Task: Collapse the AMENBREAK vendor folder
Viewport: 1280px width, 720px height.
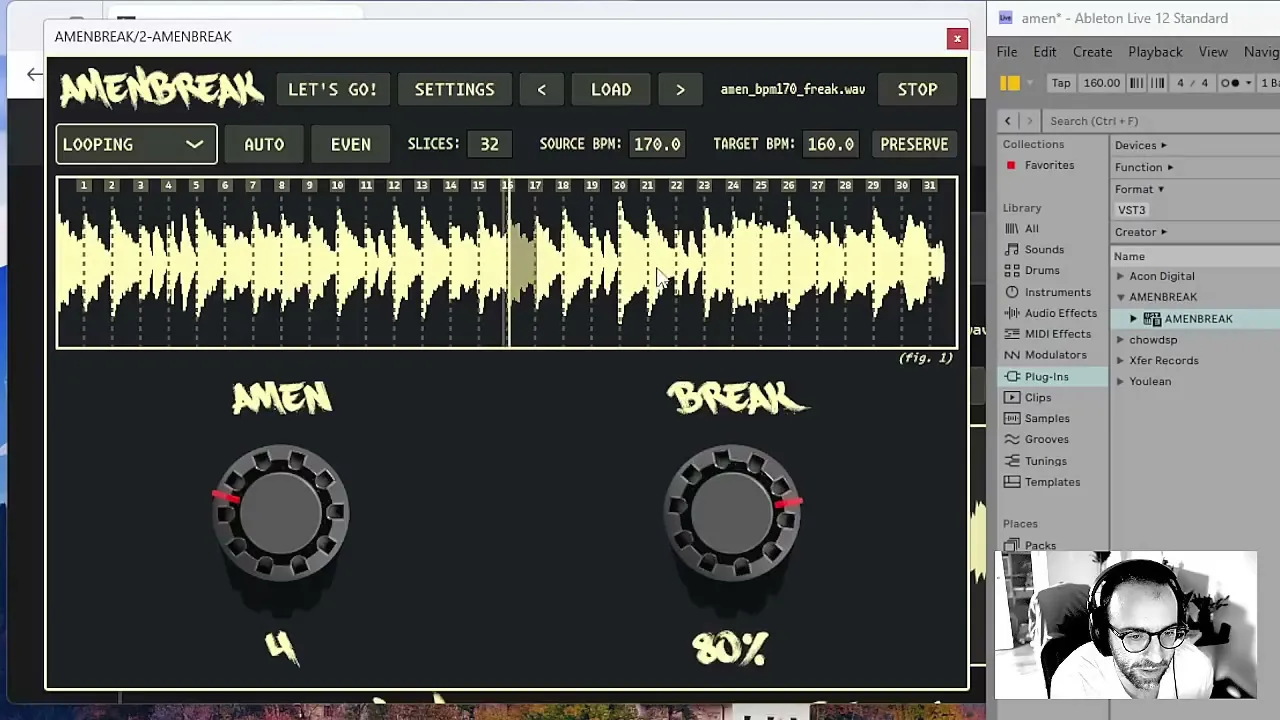Action: click(x=1120, y=297)
